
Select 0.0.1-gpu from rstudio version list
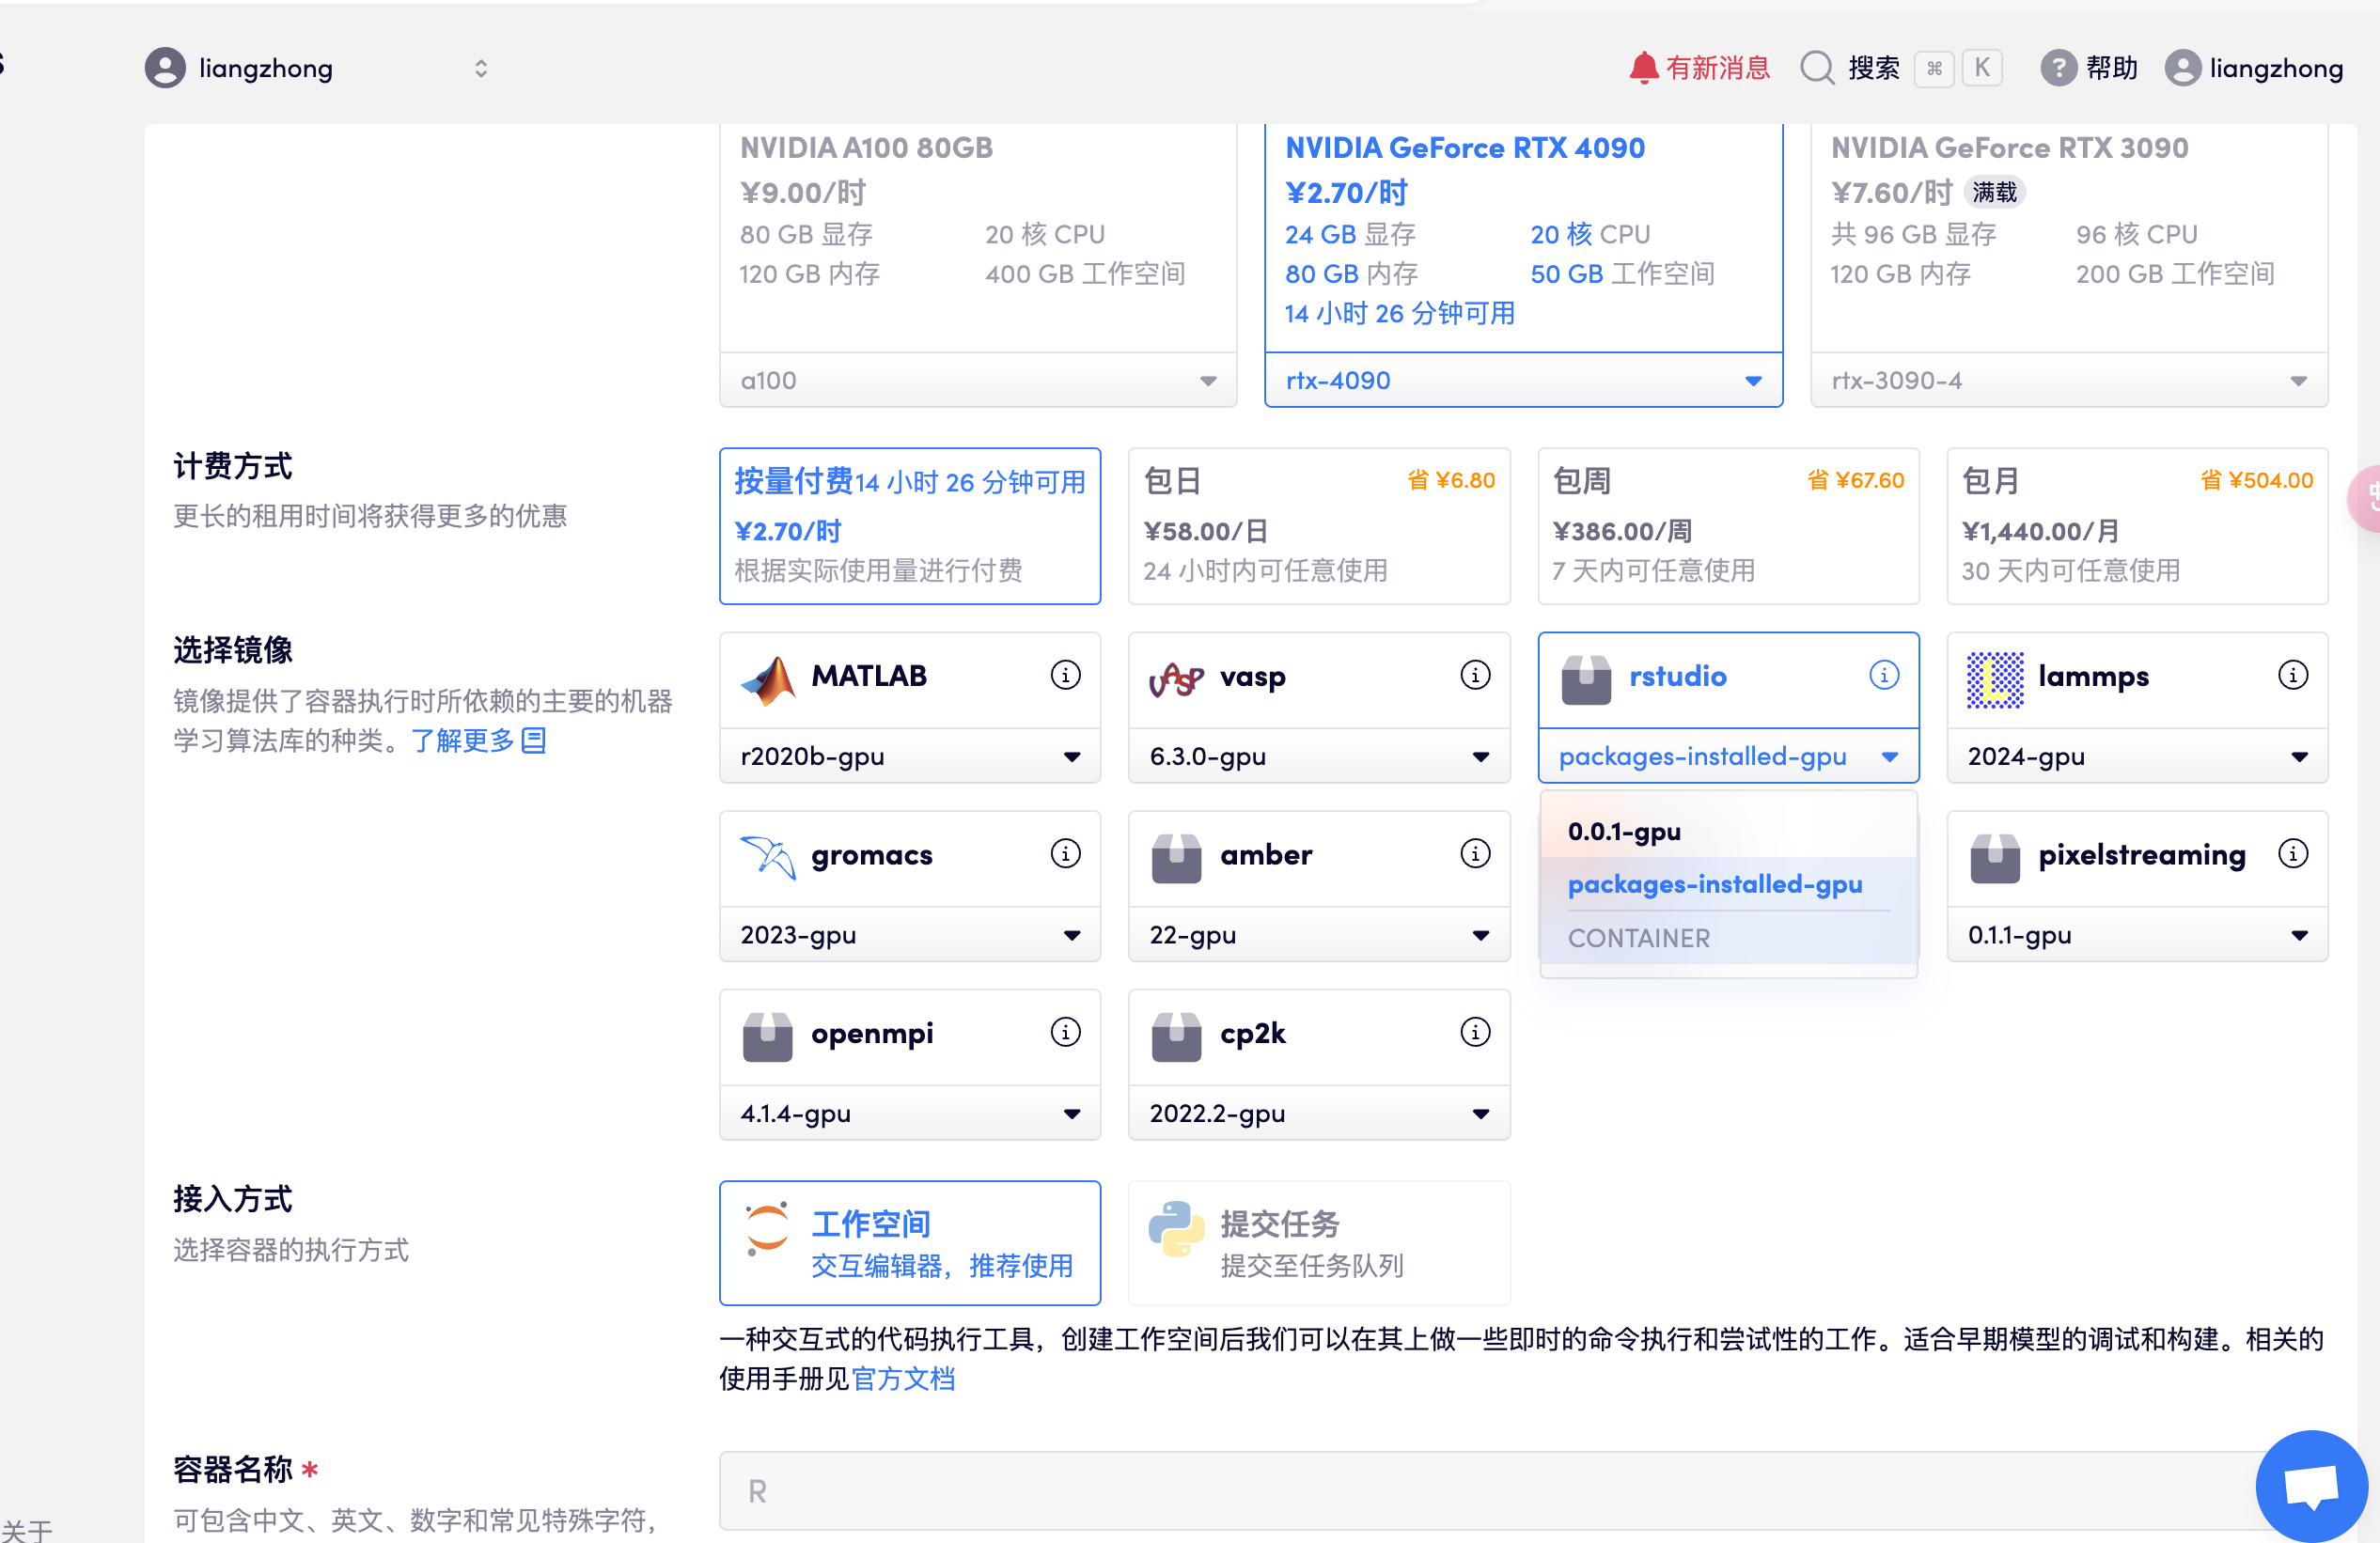(x=1624, y=832)
